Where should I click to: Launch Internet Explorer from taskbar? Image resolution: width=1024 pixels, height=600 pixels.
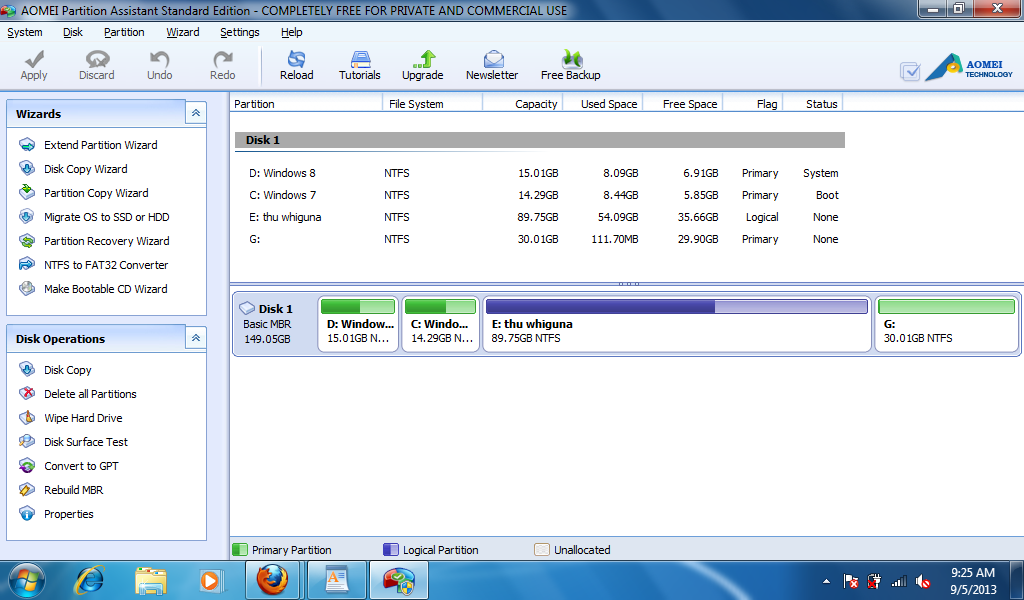(89, 580)
